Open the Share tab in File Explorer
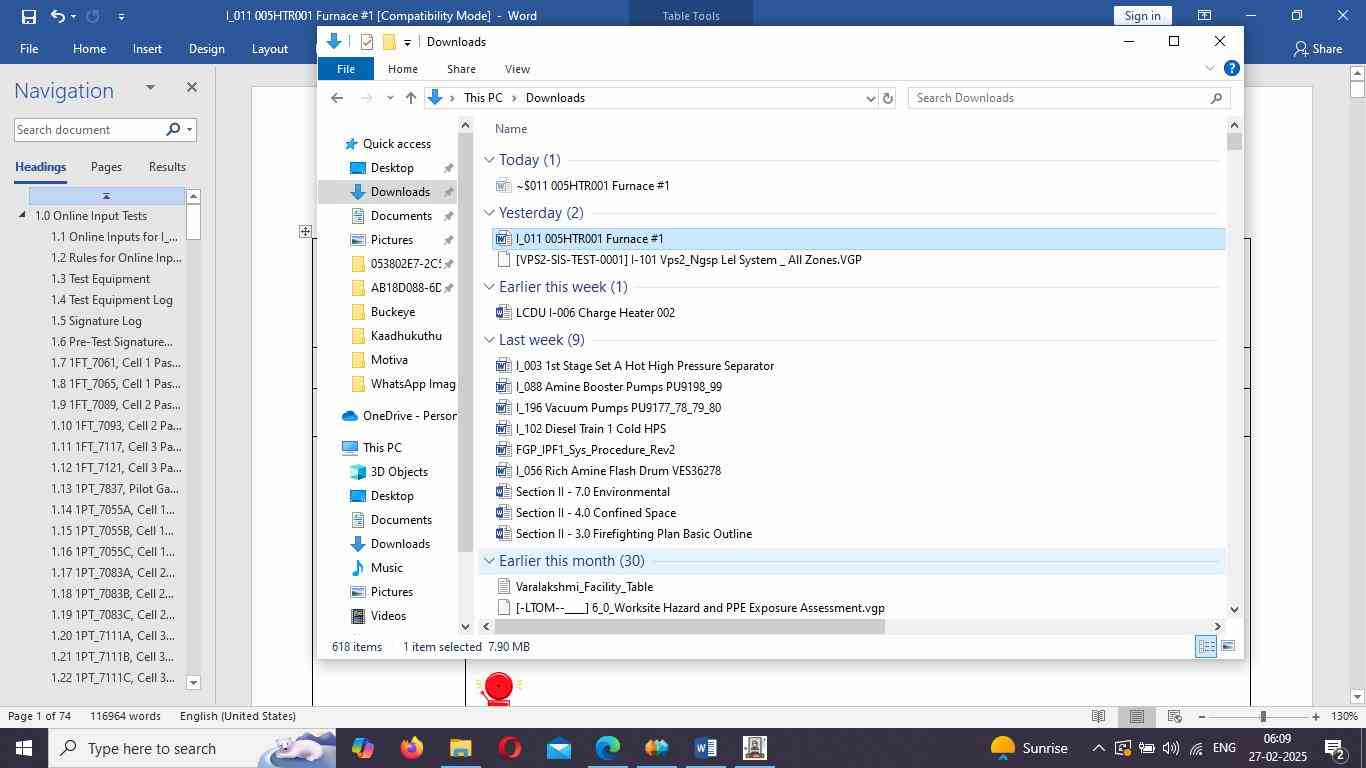 tap(461, 69)
